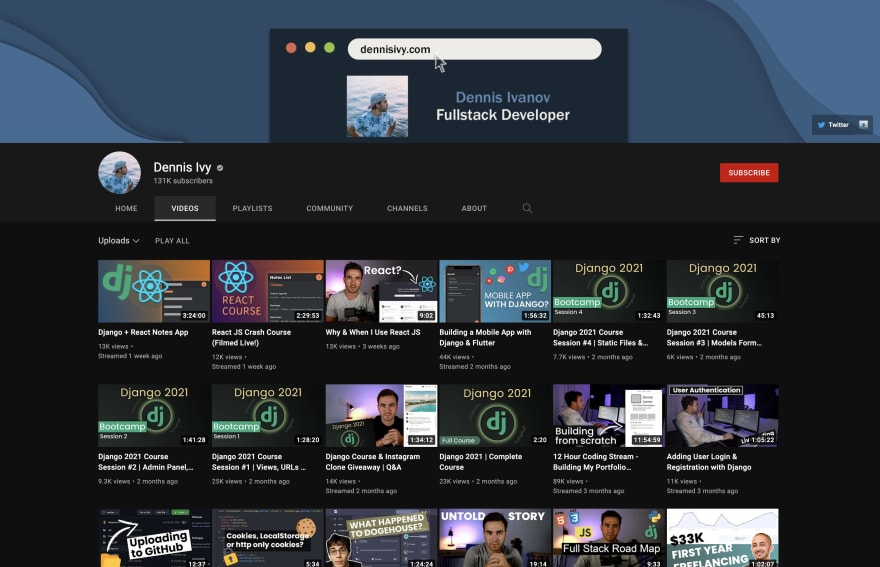This screenshot has height=567, width=880.
Task: Switch to the Playlists tab
Action: (253, 208)
